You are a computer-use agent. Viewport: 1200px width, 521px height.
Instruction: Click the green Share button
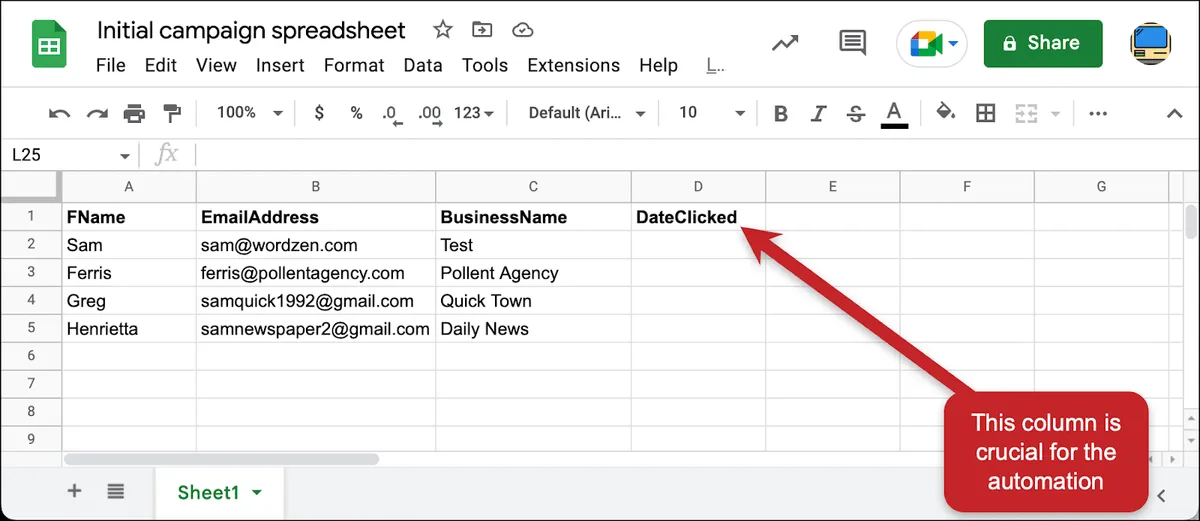pyautogui.click(x=1043, y=43)
